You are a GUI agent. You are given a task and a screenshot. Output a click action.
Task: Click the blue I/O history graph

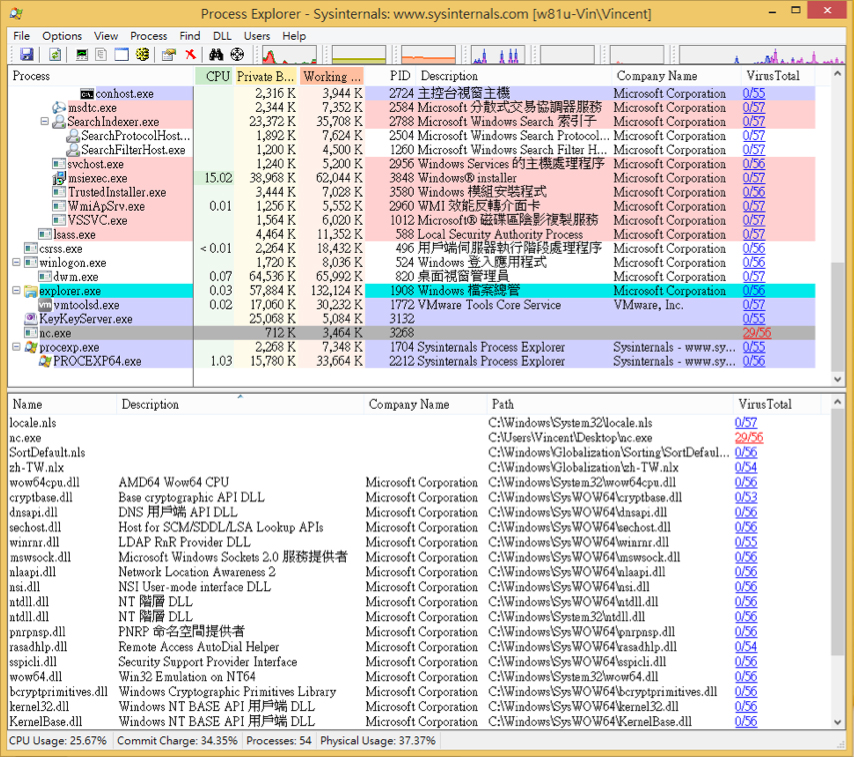click(498, 55)
